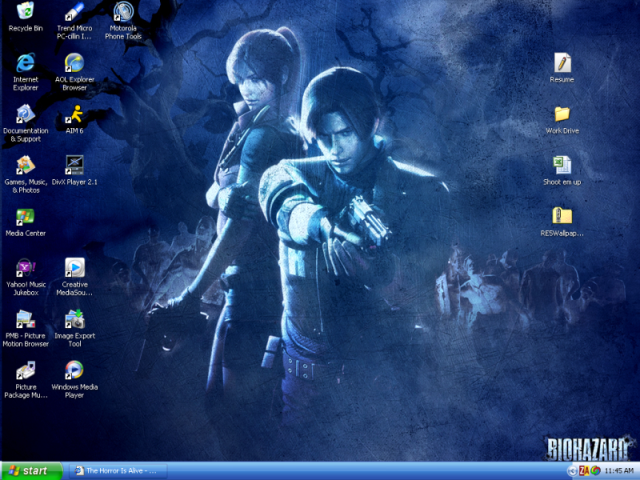Select the Windows Media Player shortcut
The width and height of the screenshot is (640, 480).
pyautogui.click(x=74, y=370)
